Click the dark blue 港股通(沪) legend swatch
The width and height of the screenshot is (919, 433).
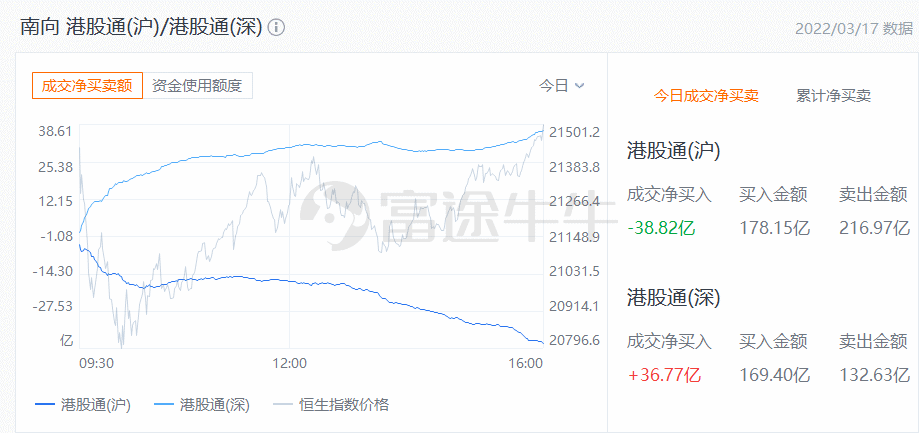45,404
